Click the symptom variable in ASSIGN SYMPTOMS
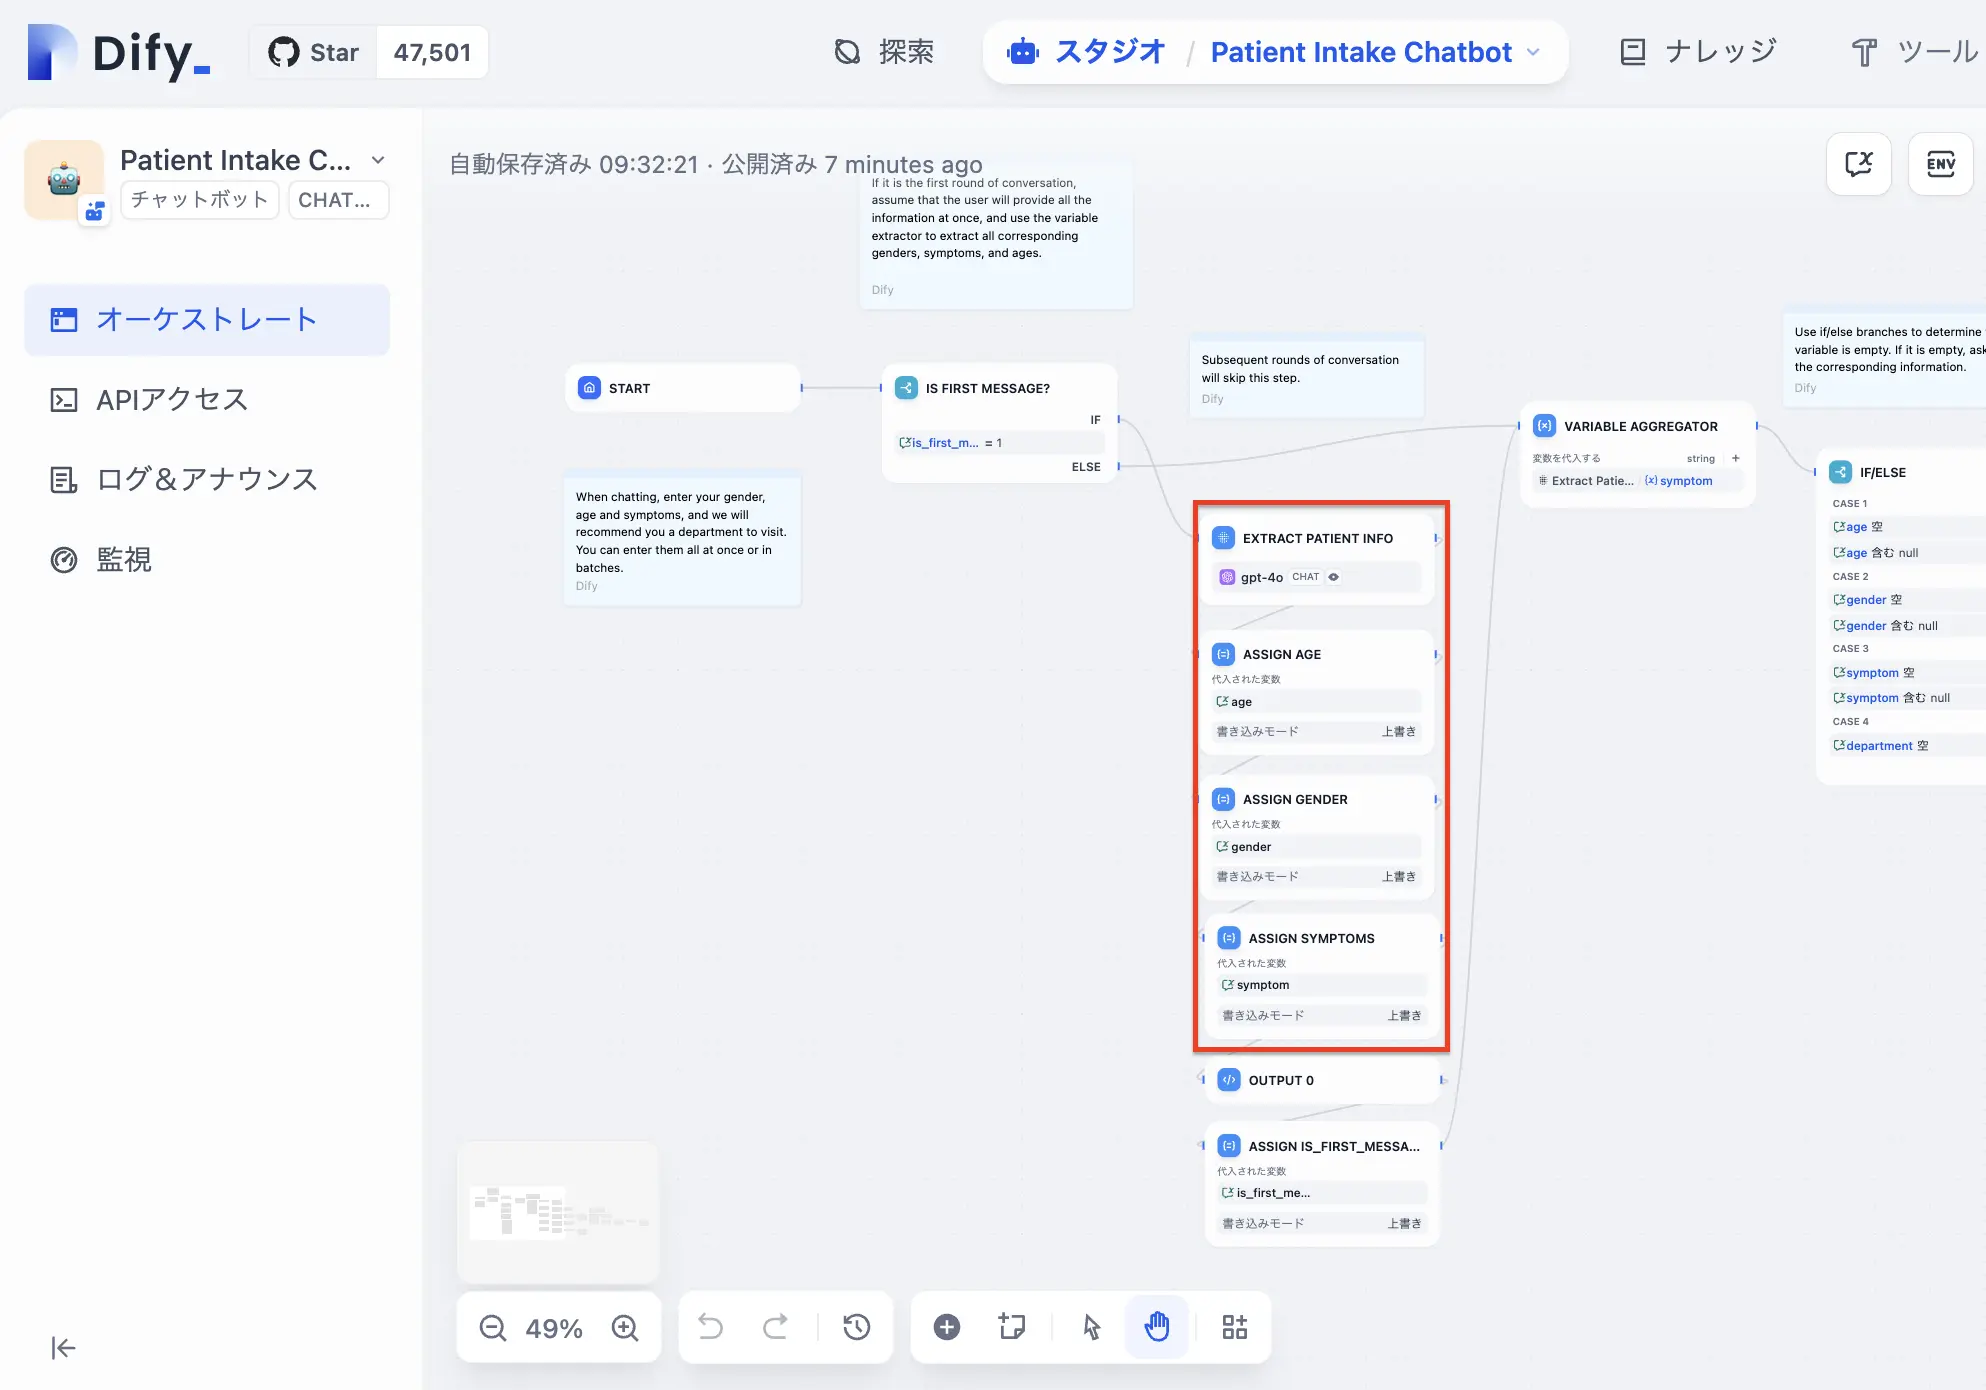Screen dimensions: 1986x1390 coord(1323,985)
